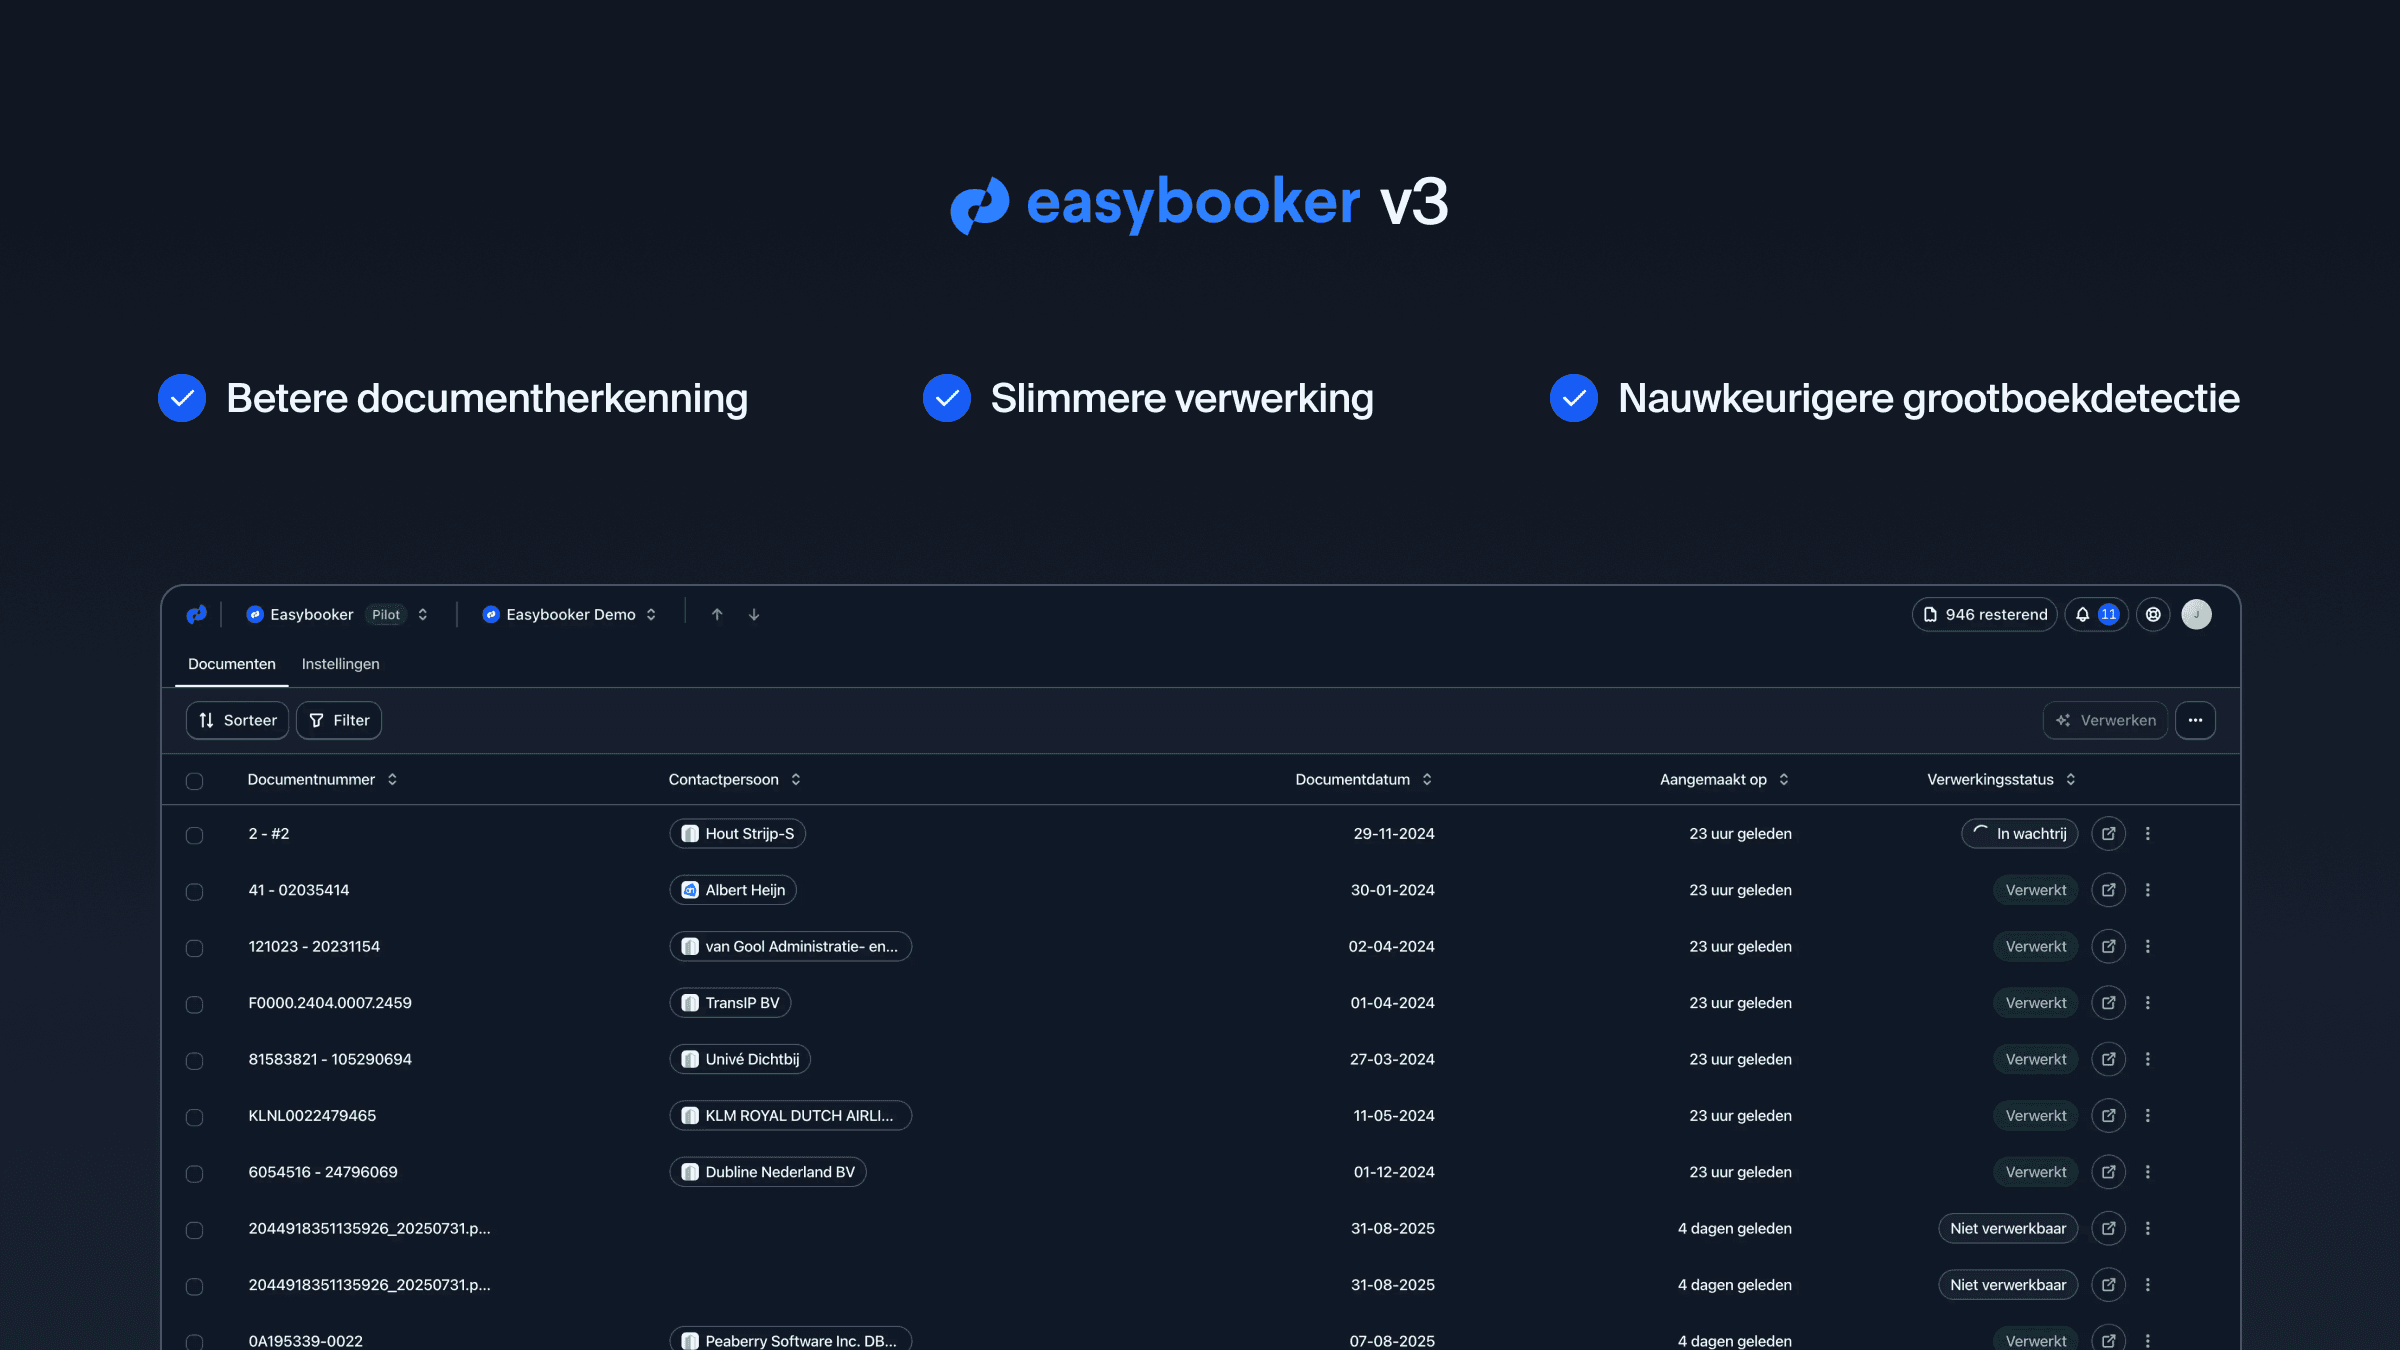Click the up arrow navigation icon in header
The height and width of the screenshot is (1350, 2400).
pyautogui.click(x=717, y=614)
